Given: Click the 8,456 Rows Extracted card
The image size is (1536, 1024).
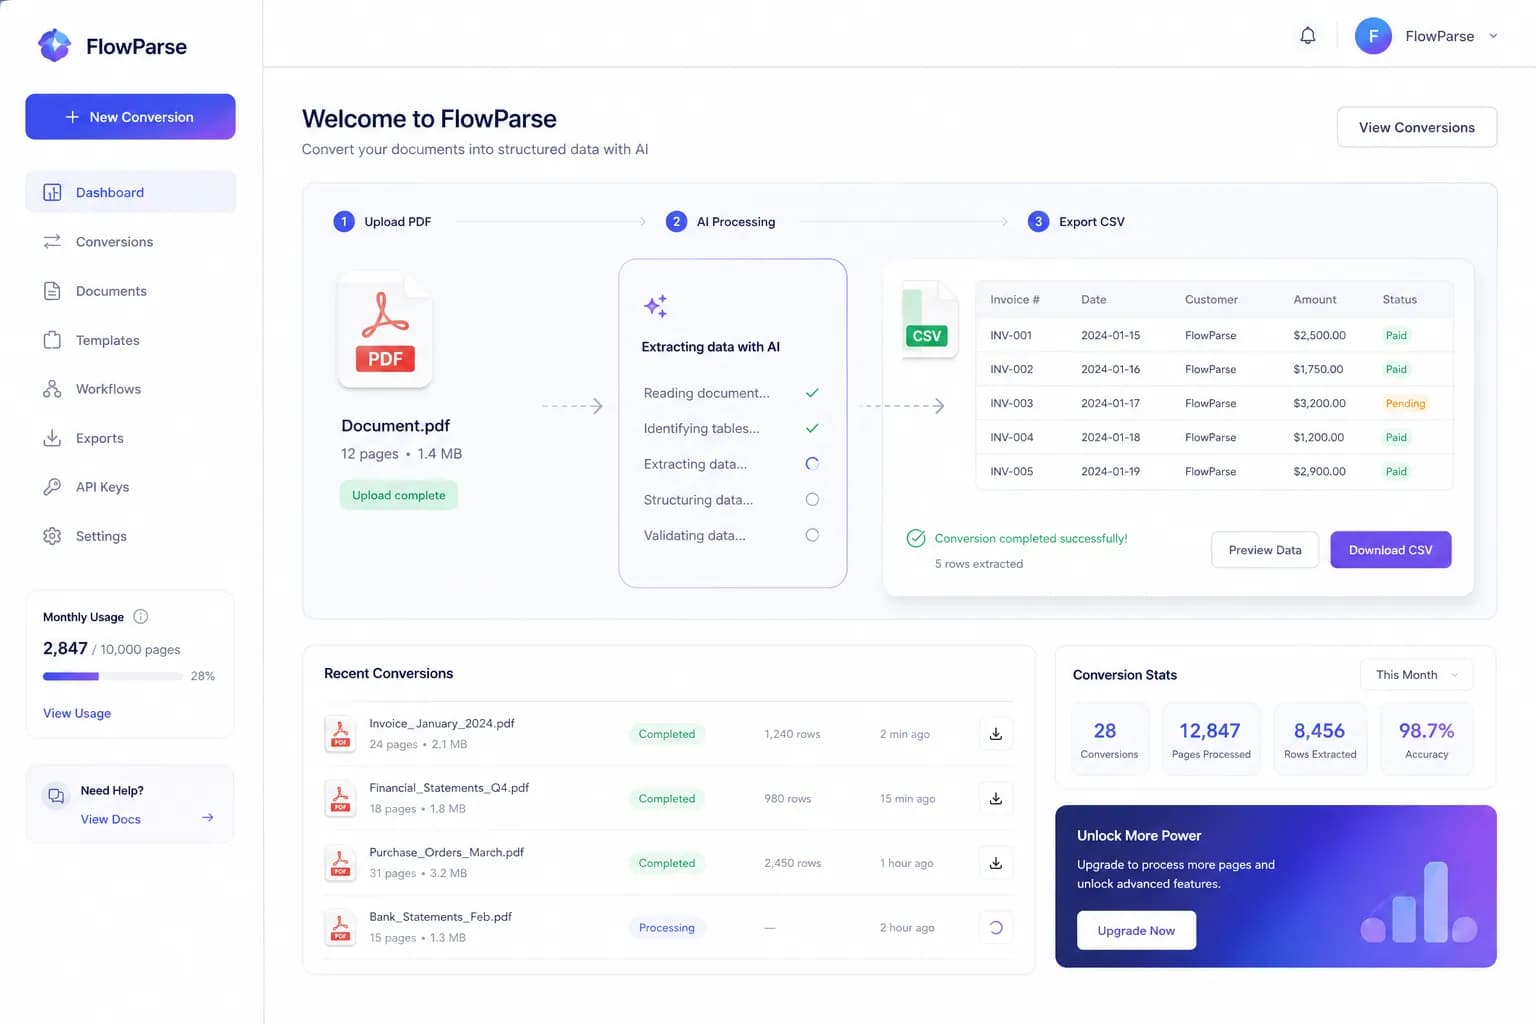Looking at the screenshot, I should 1320,739.
